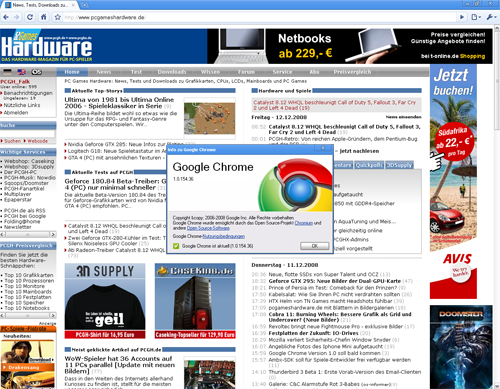Click the Chrome logo in the dialog
The height and width of the screenshot is (389, 500).
point(294,185)
